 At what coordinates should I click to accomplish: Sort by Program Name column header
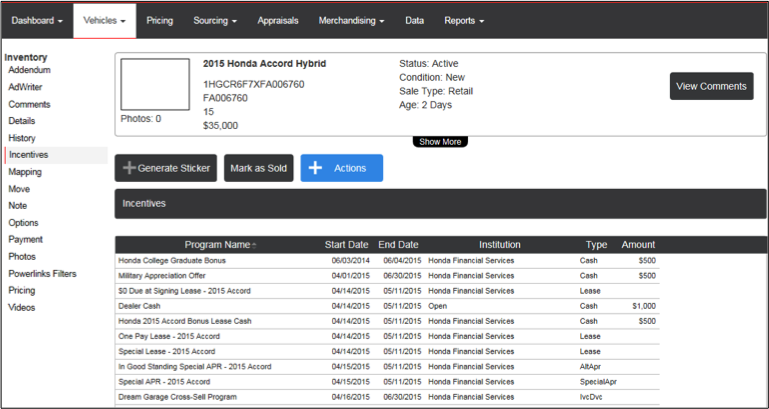pyautogui.click(x=217, y=245)
